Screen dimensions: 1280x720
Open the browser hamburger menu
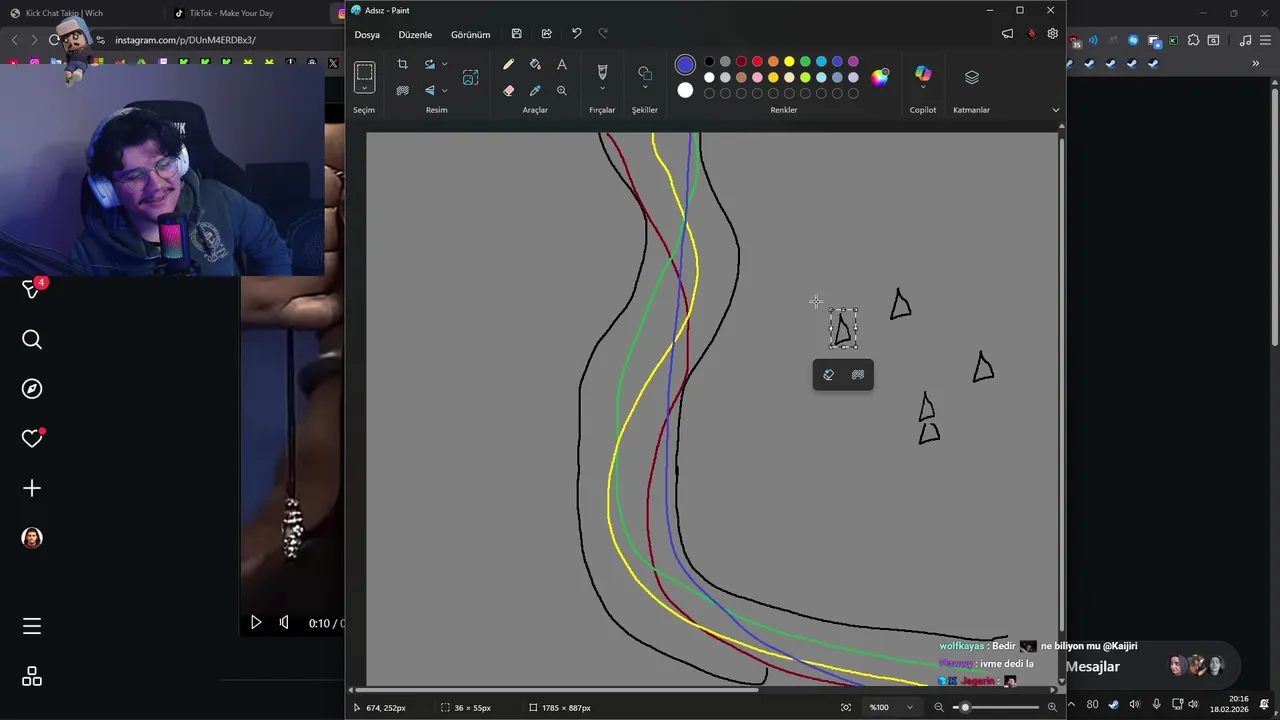point(1265,40)
